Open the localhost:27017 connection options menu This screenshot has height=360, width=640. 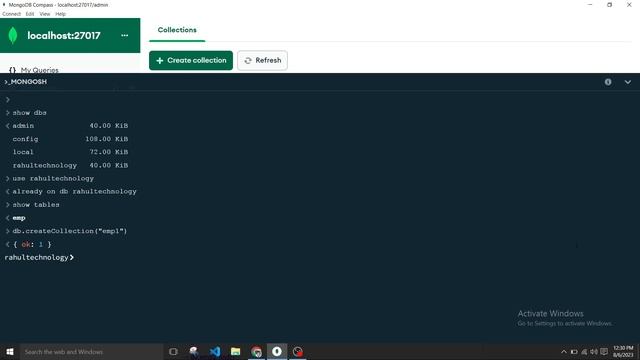[124, 36]
